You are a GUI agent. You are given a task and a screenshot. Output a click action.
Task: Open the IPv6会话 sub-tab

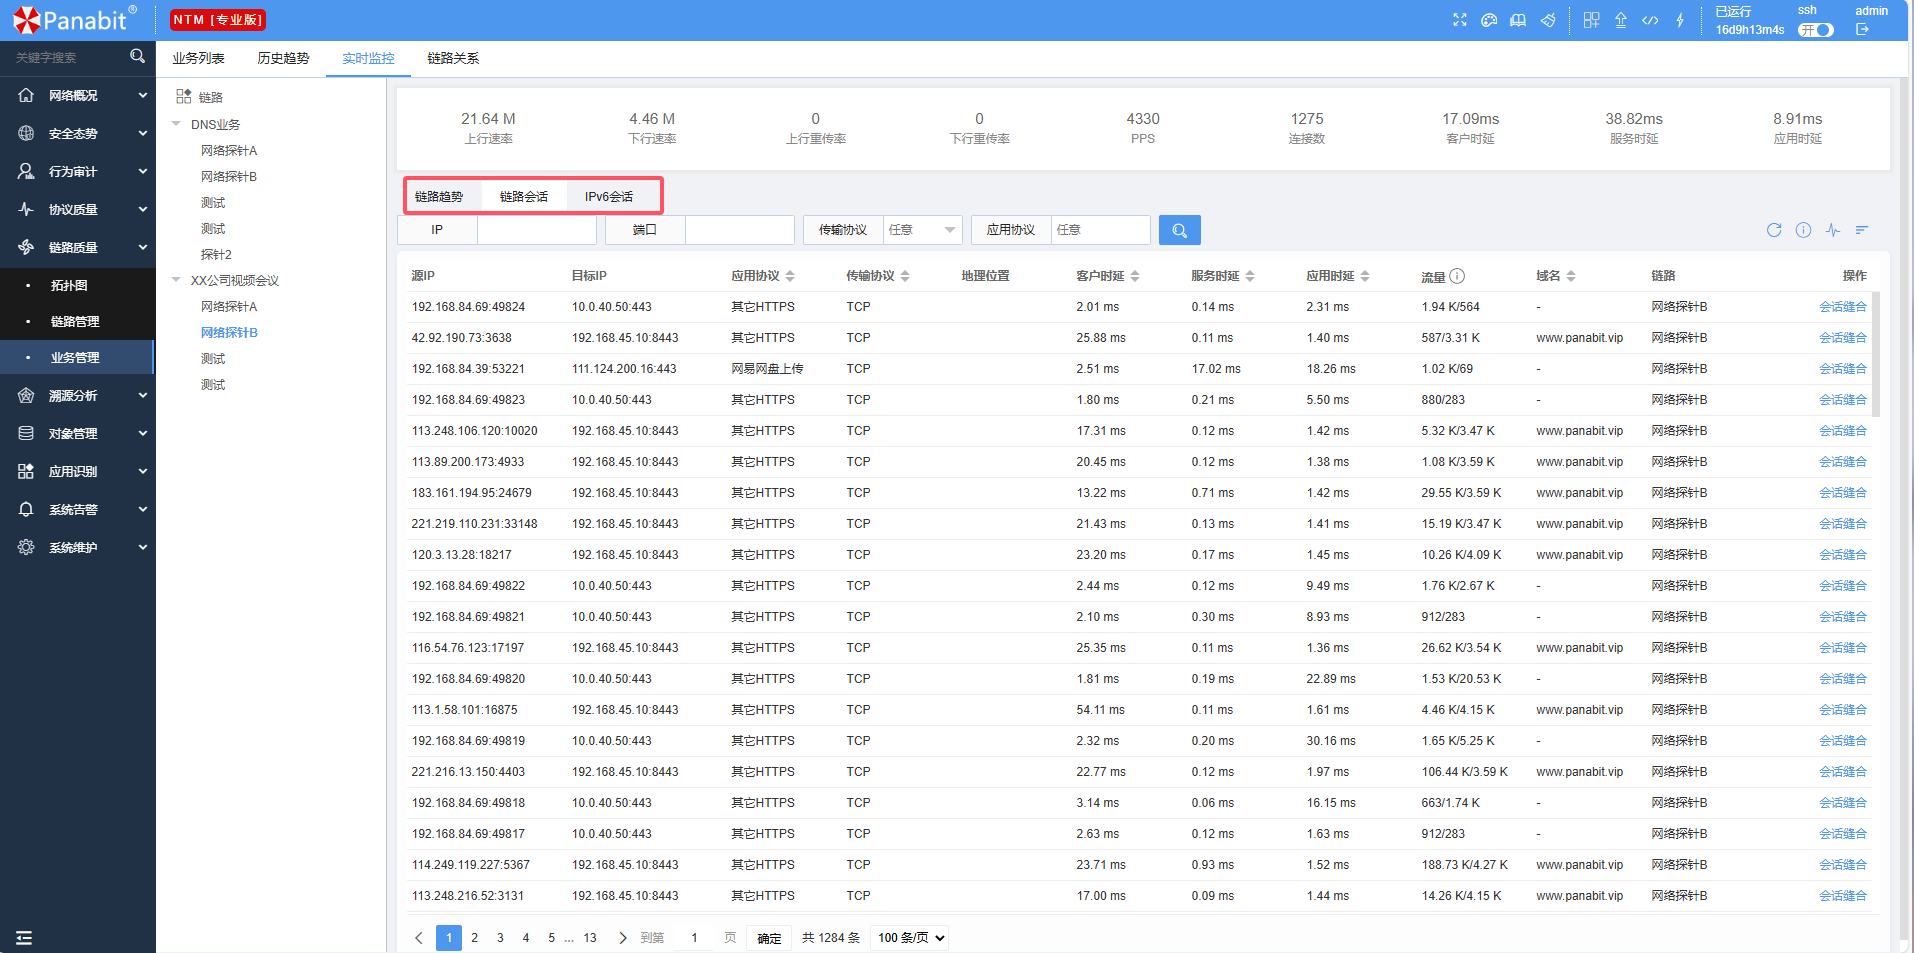(x=609, y=196)
